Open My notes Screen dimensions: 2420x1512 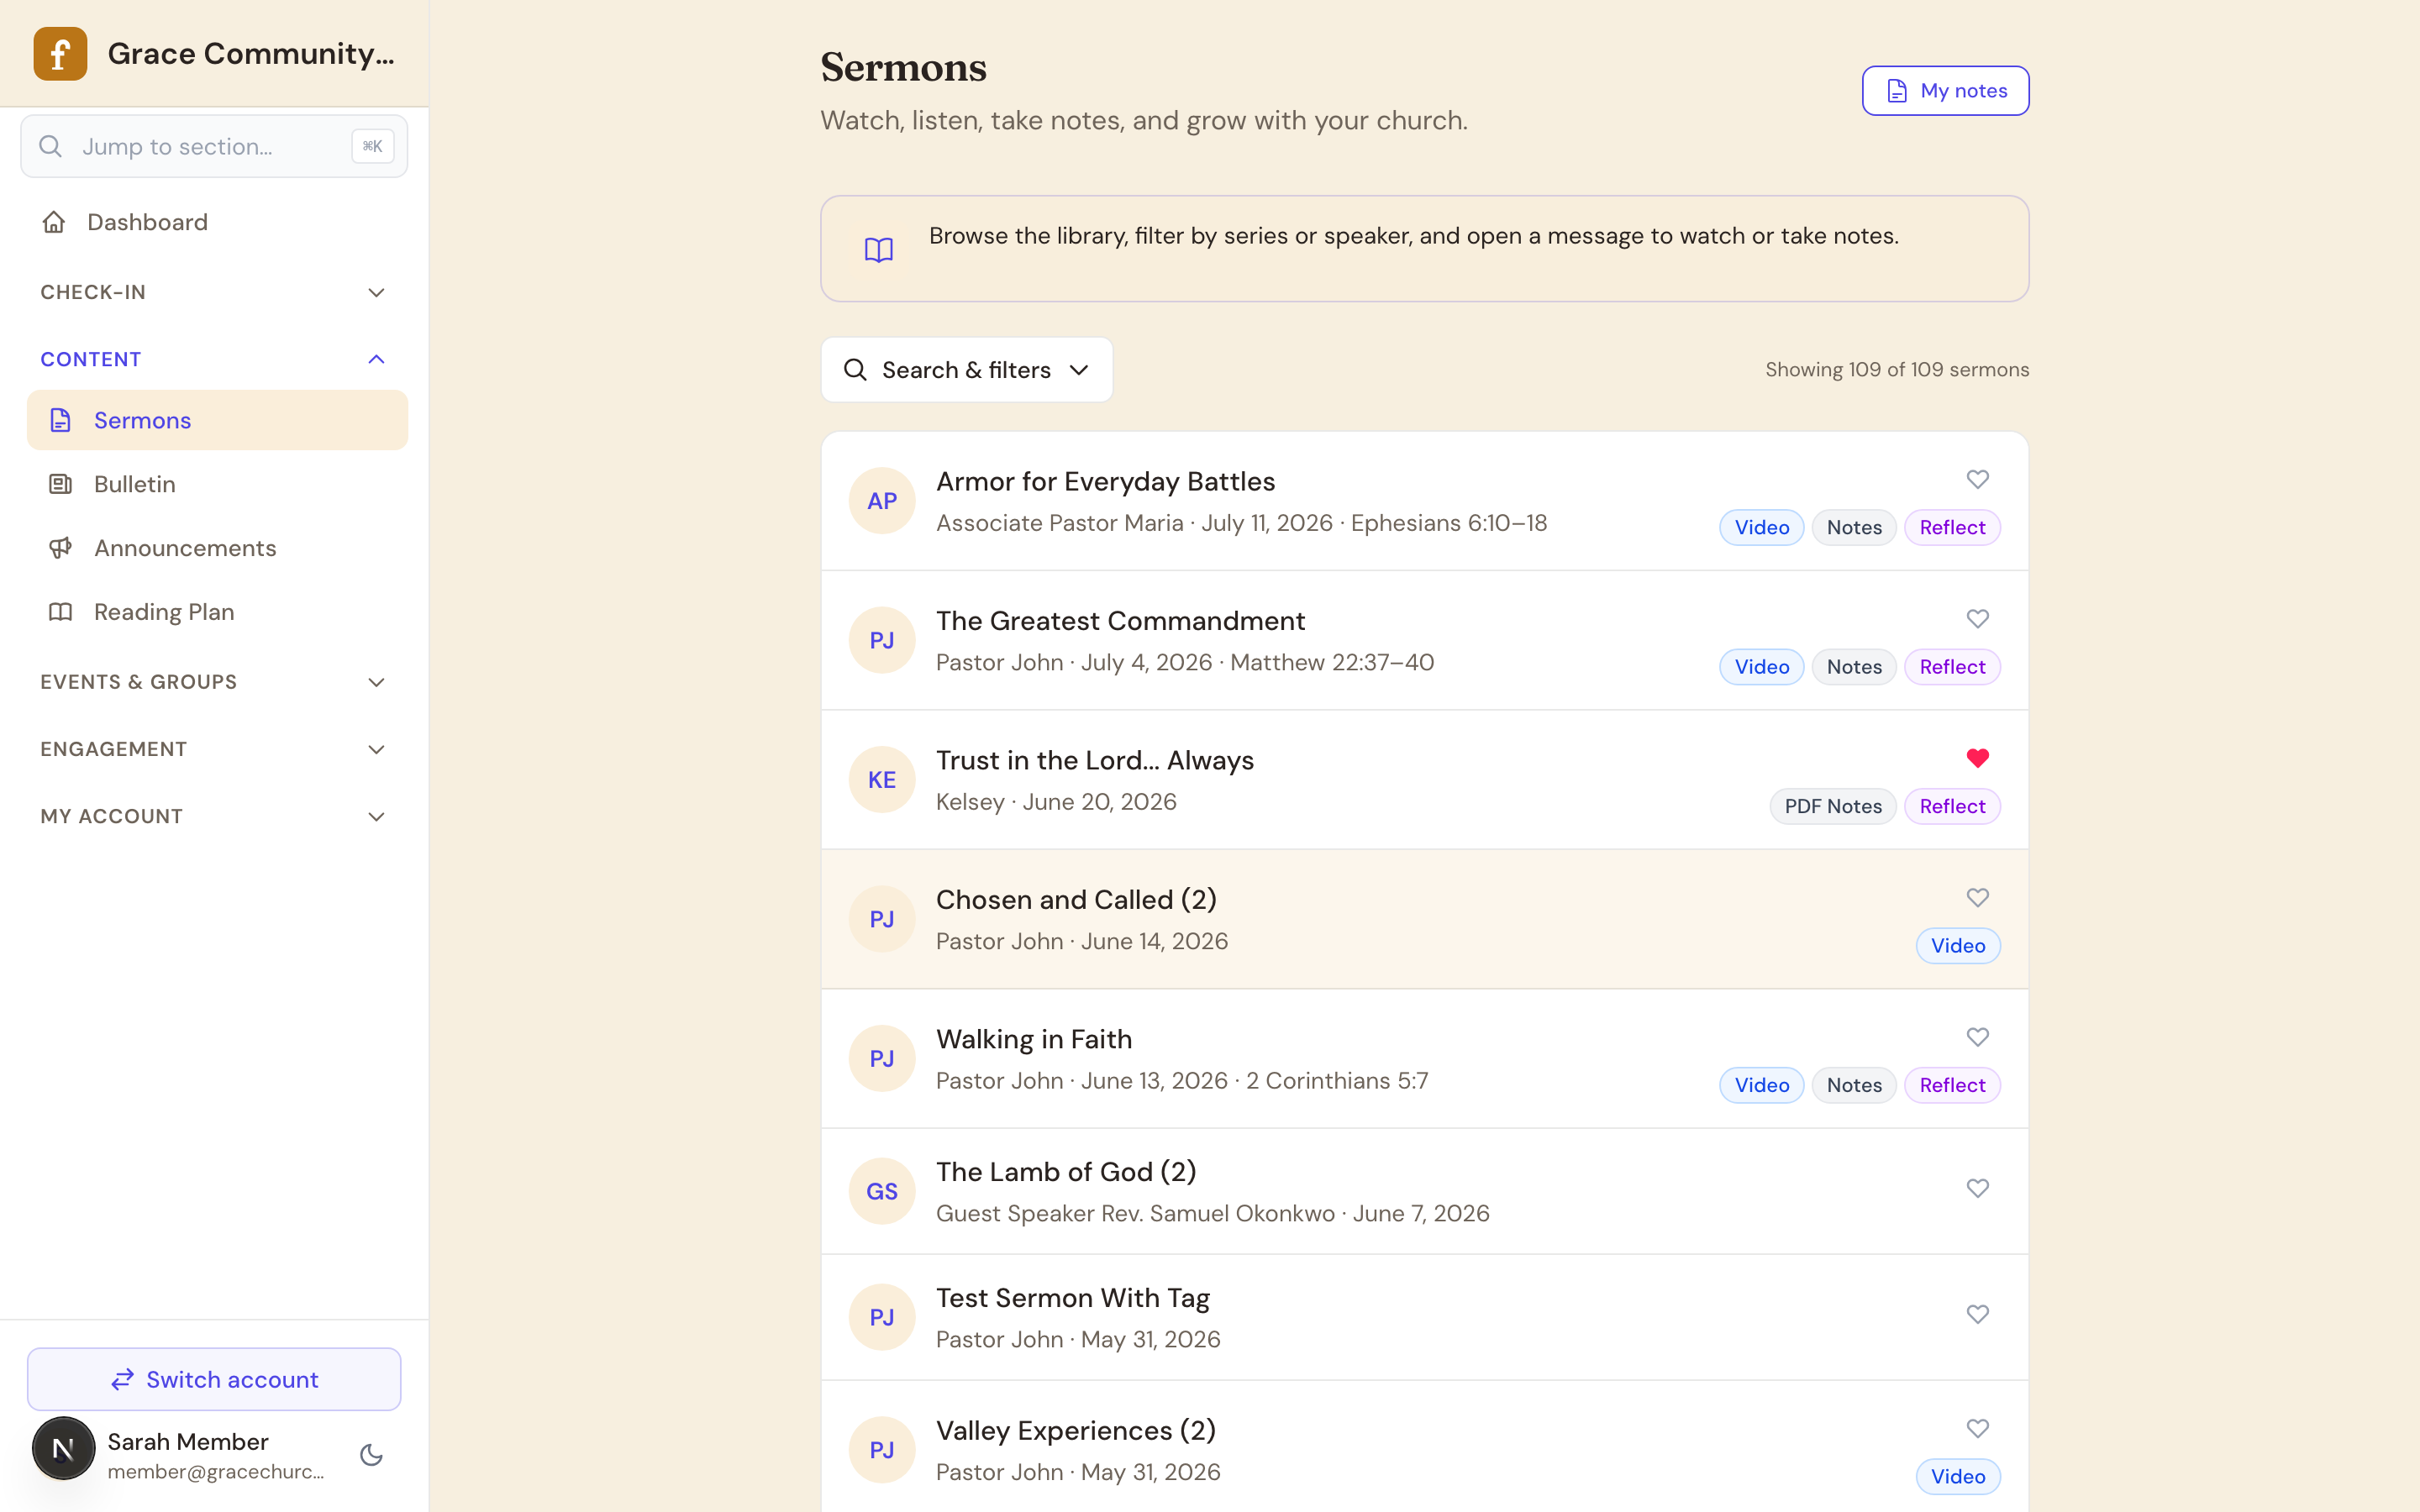1944,91
